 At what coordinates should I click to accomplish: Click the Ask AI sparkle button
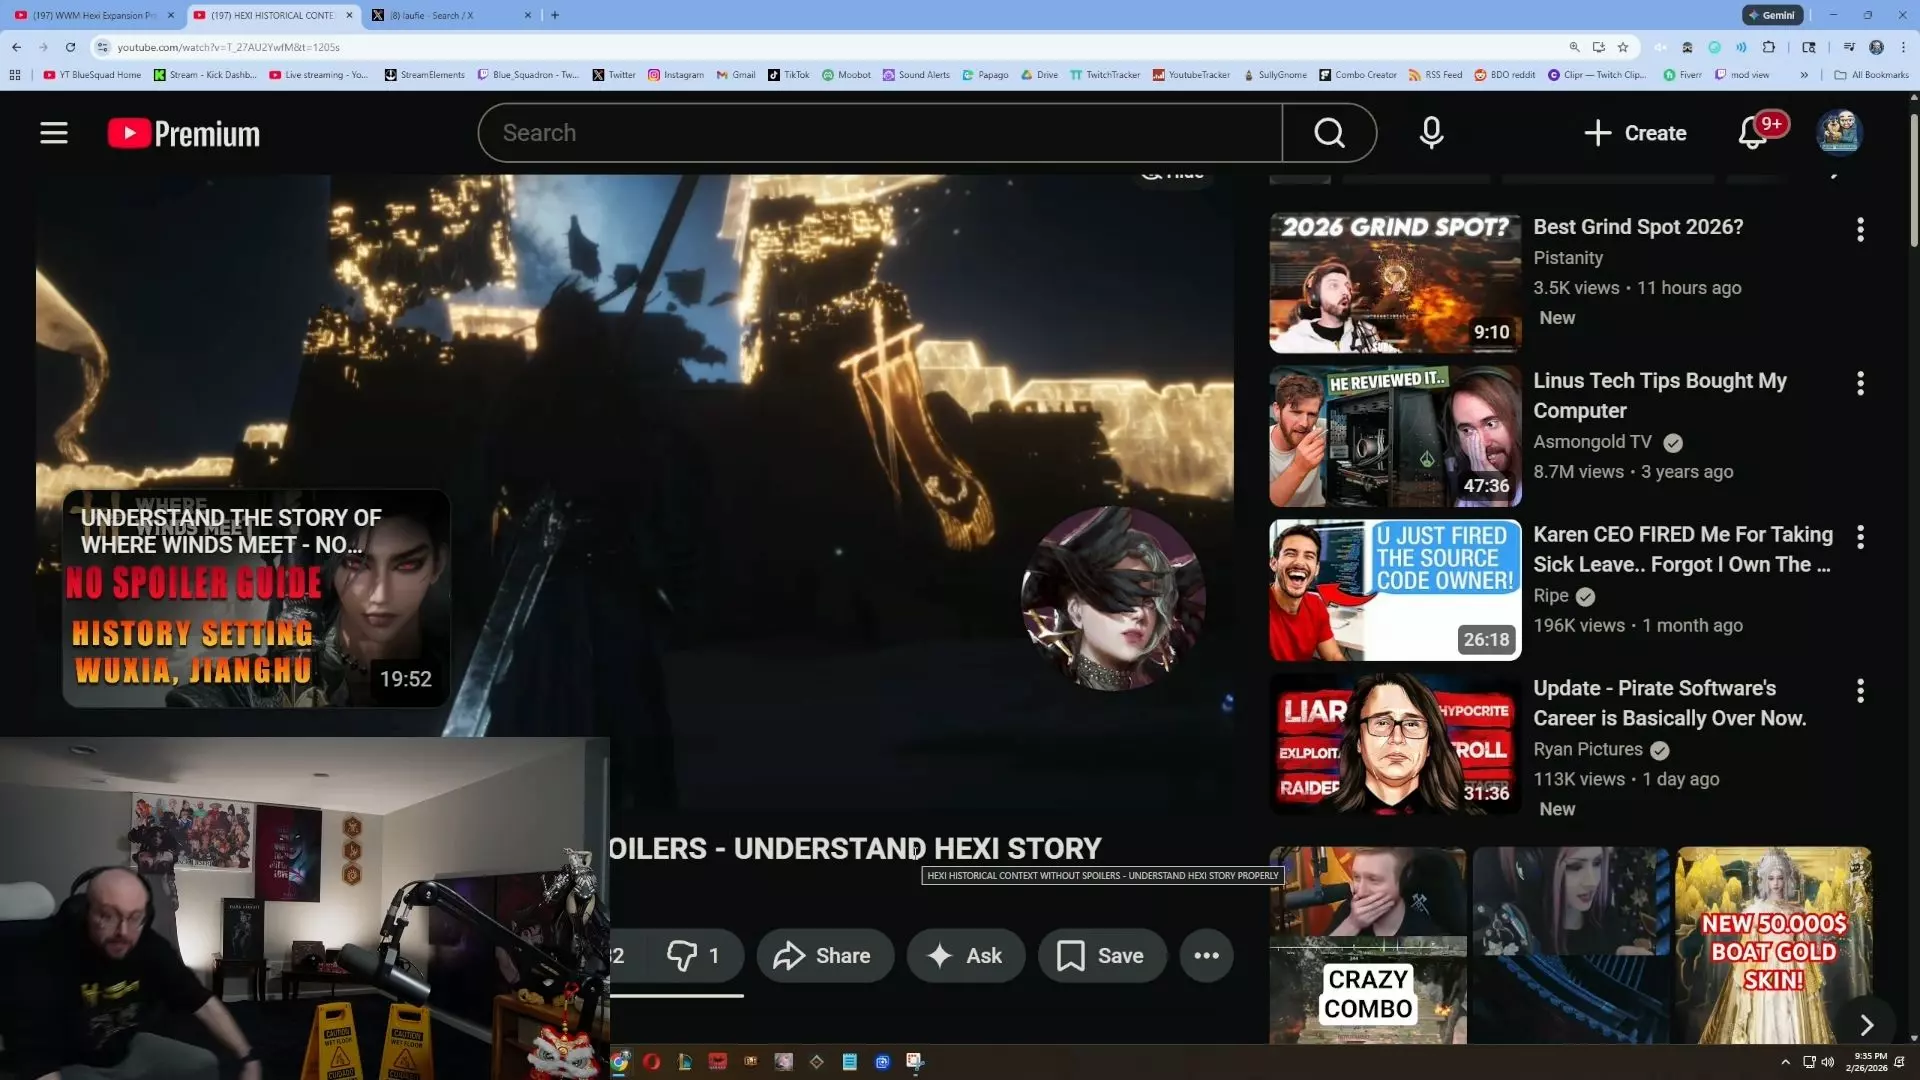[x=965, y=956]
